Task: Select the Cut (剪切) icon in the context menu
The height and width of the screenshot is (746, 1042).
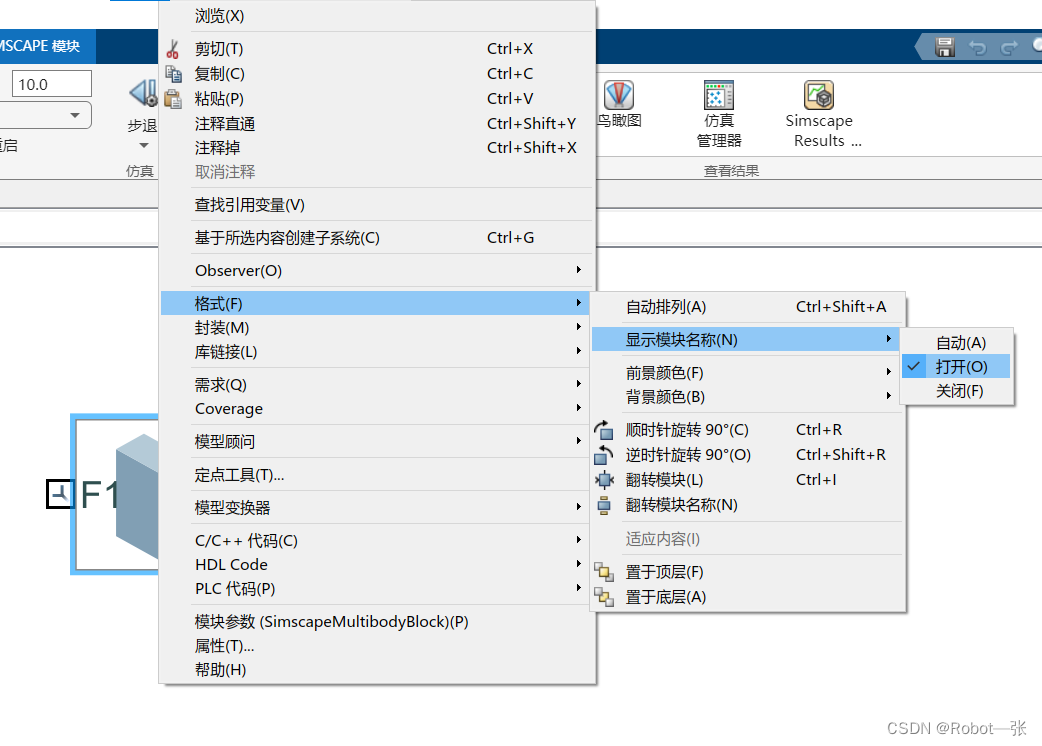Action: (x=172, y=48)
